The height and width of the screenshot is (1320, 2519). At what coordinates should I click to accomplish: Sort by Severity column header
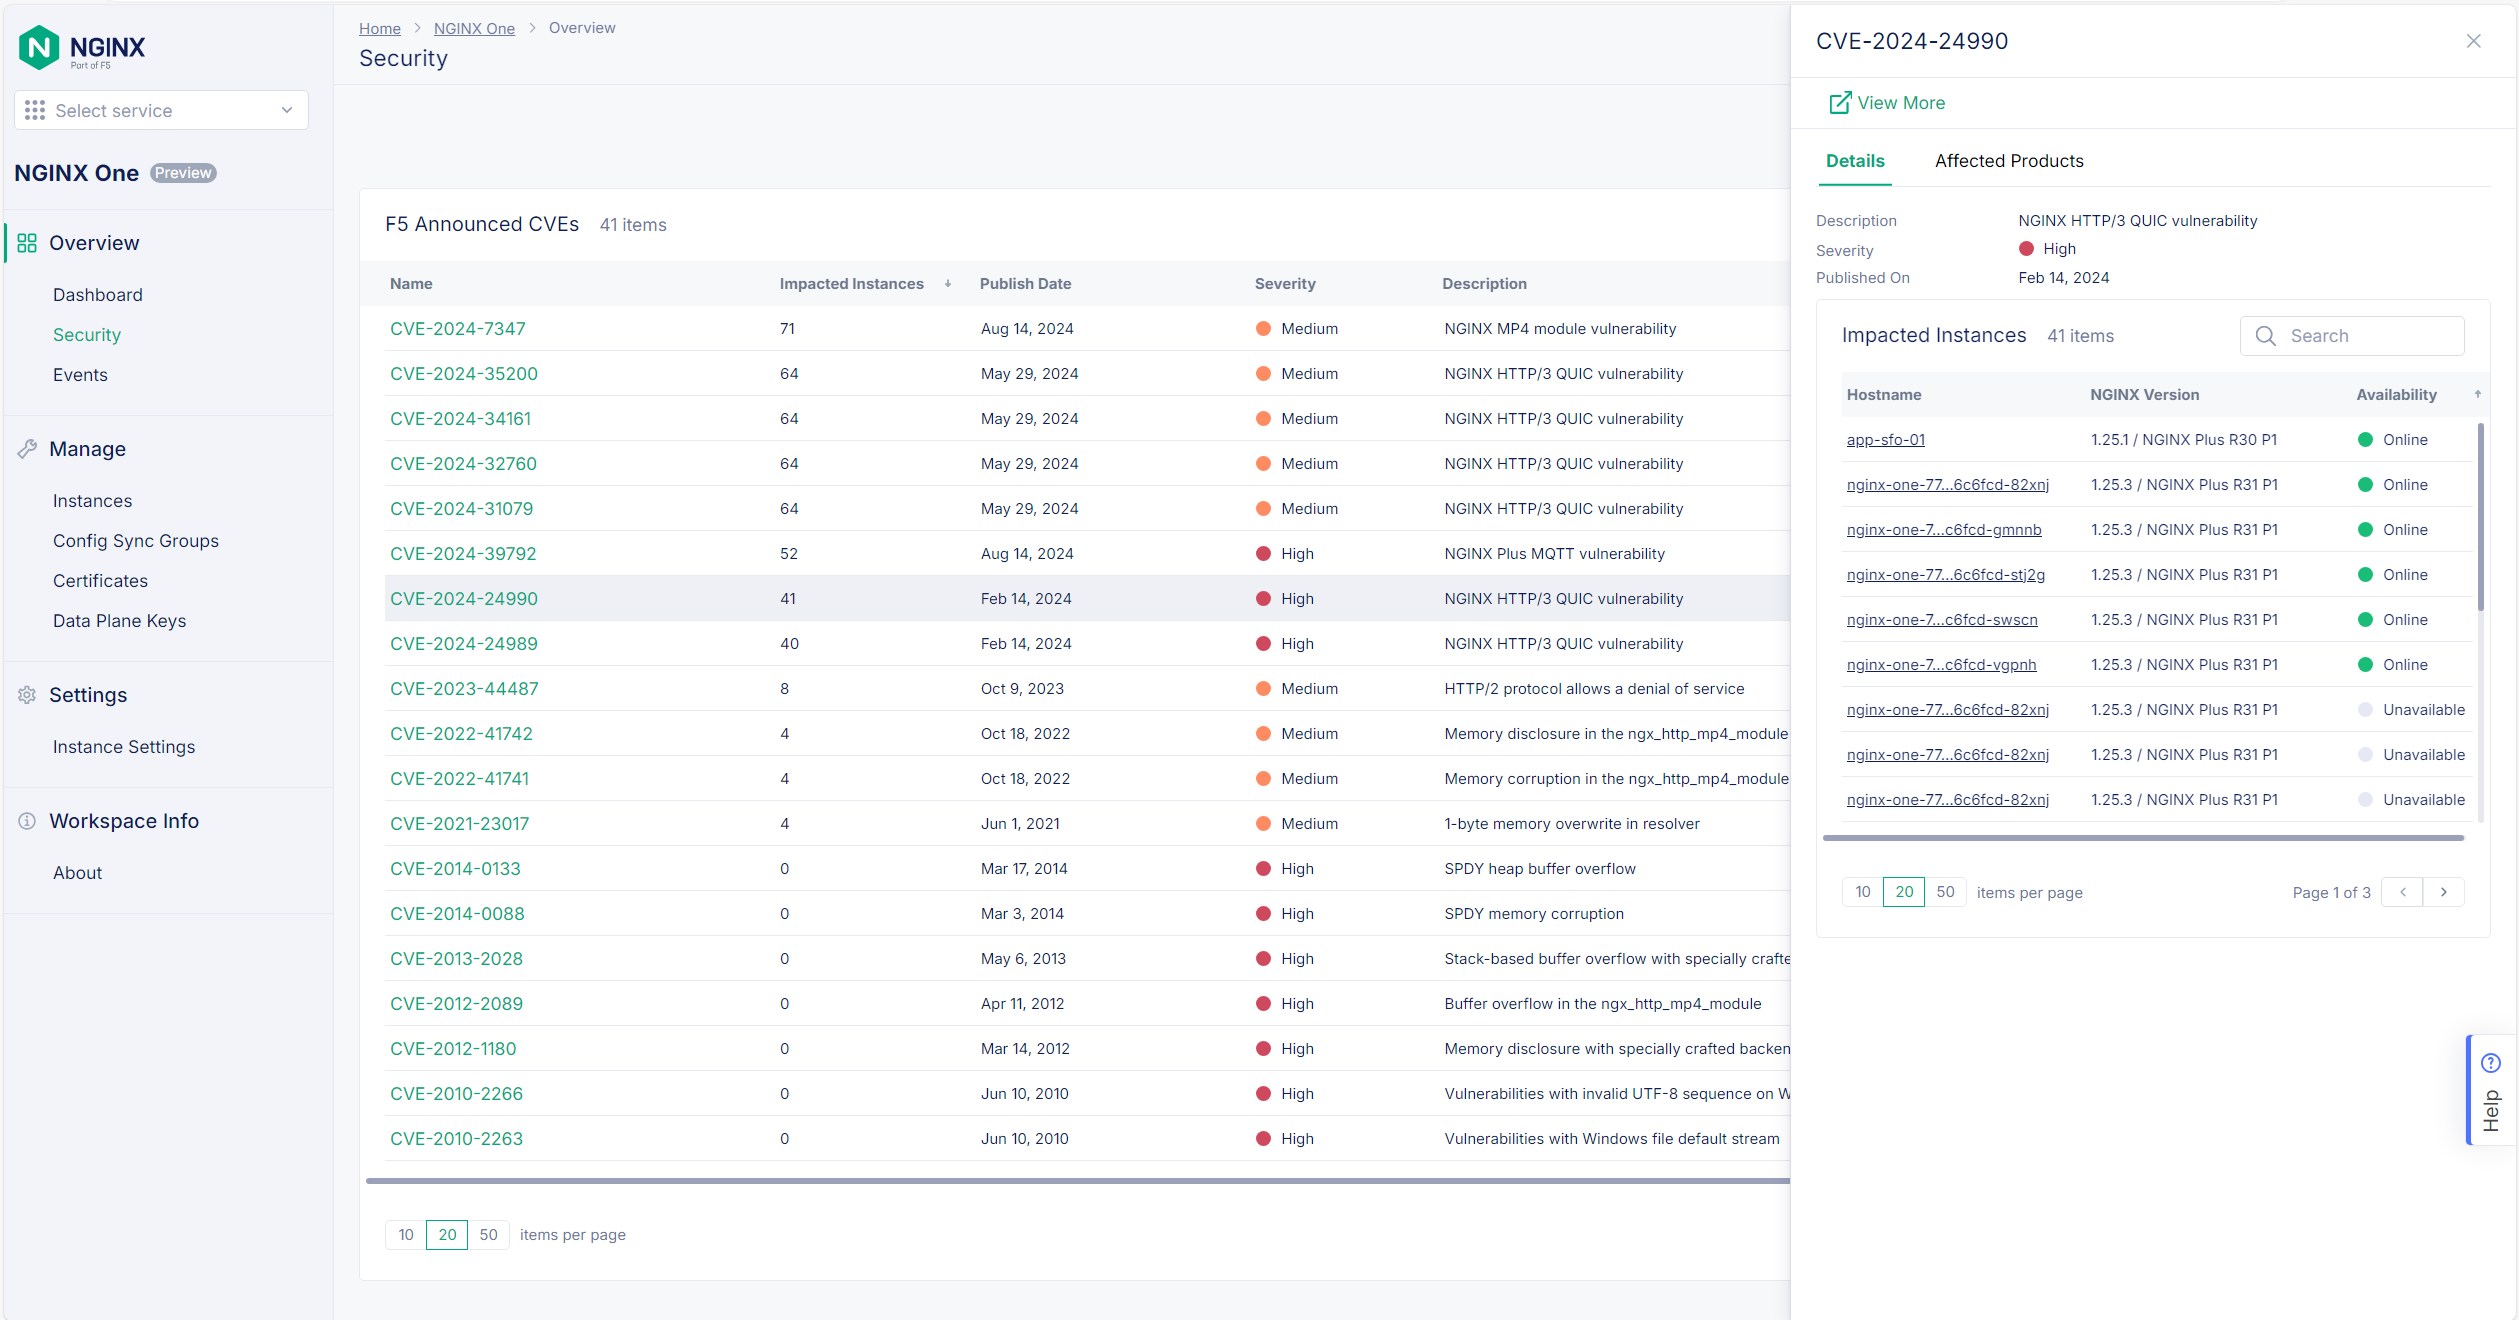click(1285, 284)
